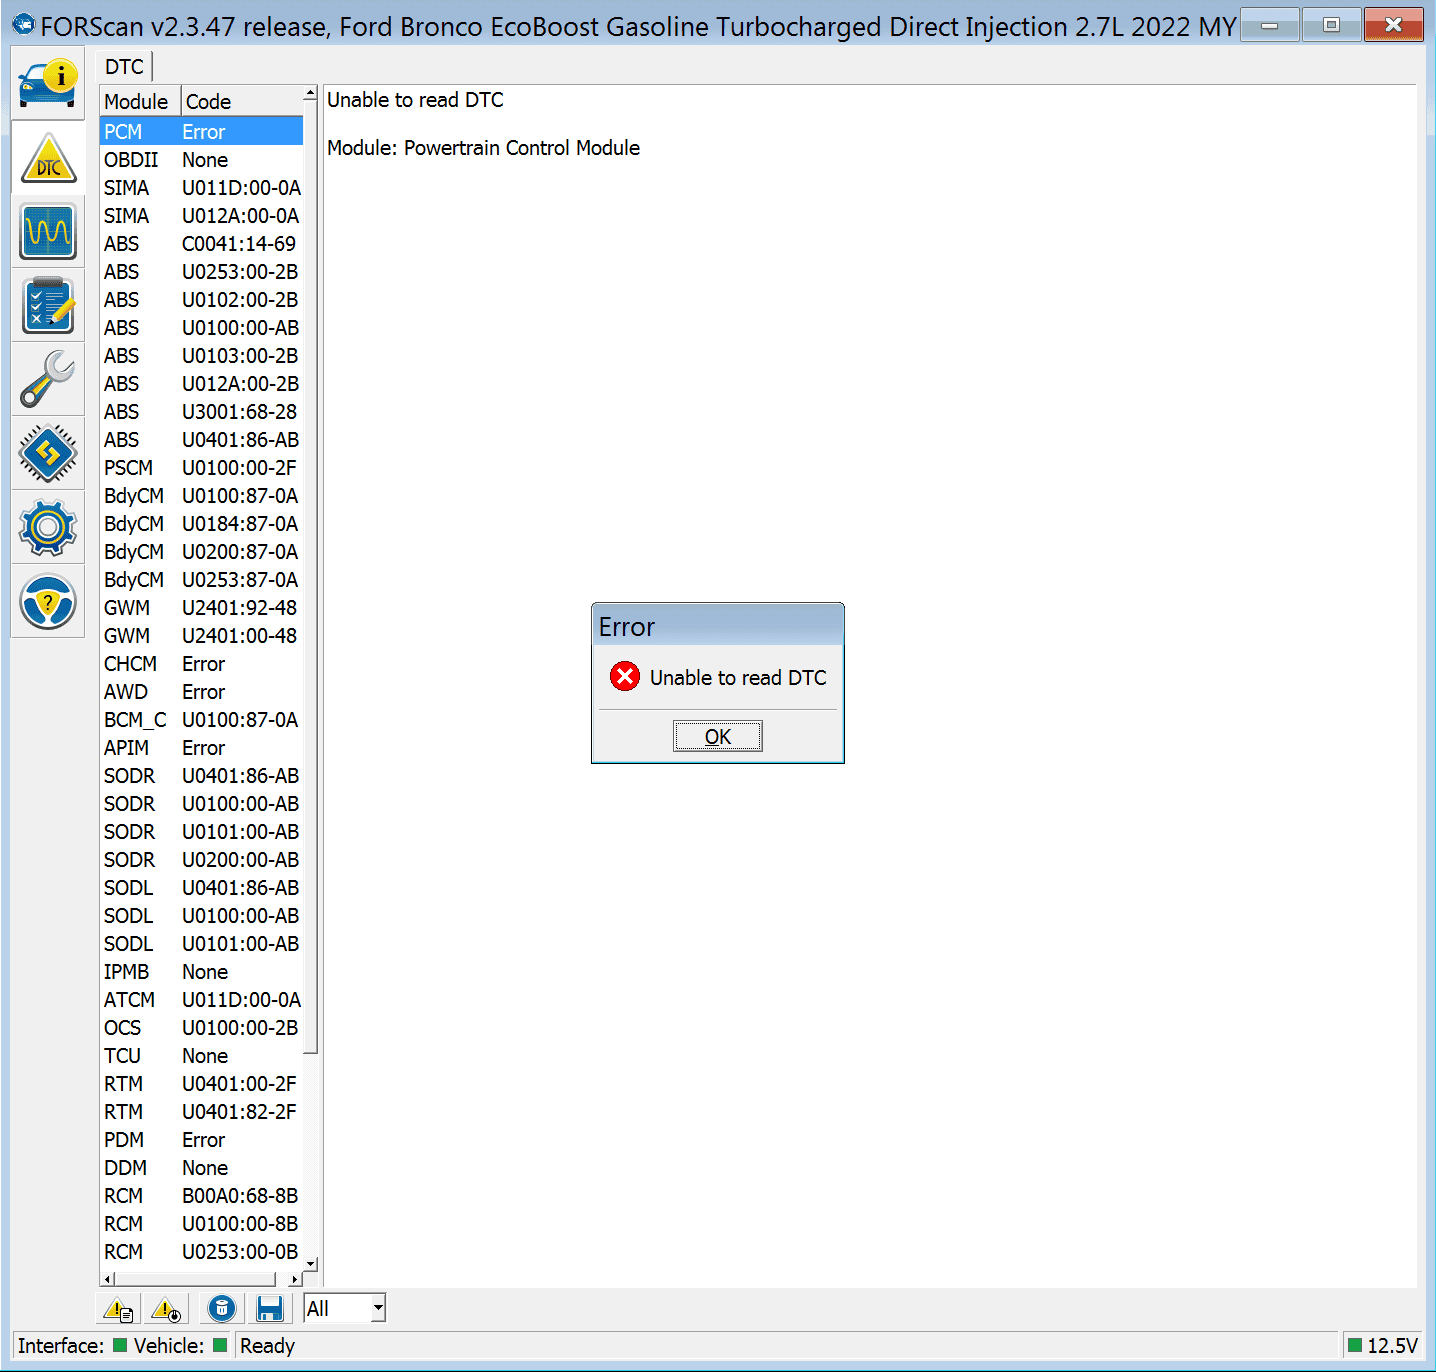Screen dimensions: 1436x1372
Task: Select the IPMB None row
Action: point(201,972)
